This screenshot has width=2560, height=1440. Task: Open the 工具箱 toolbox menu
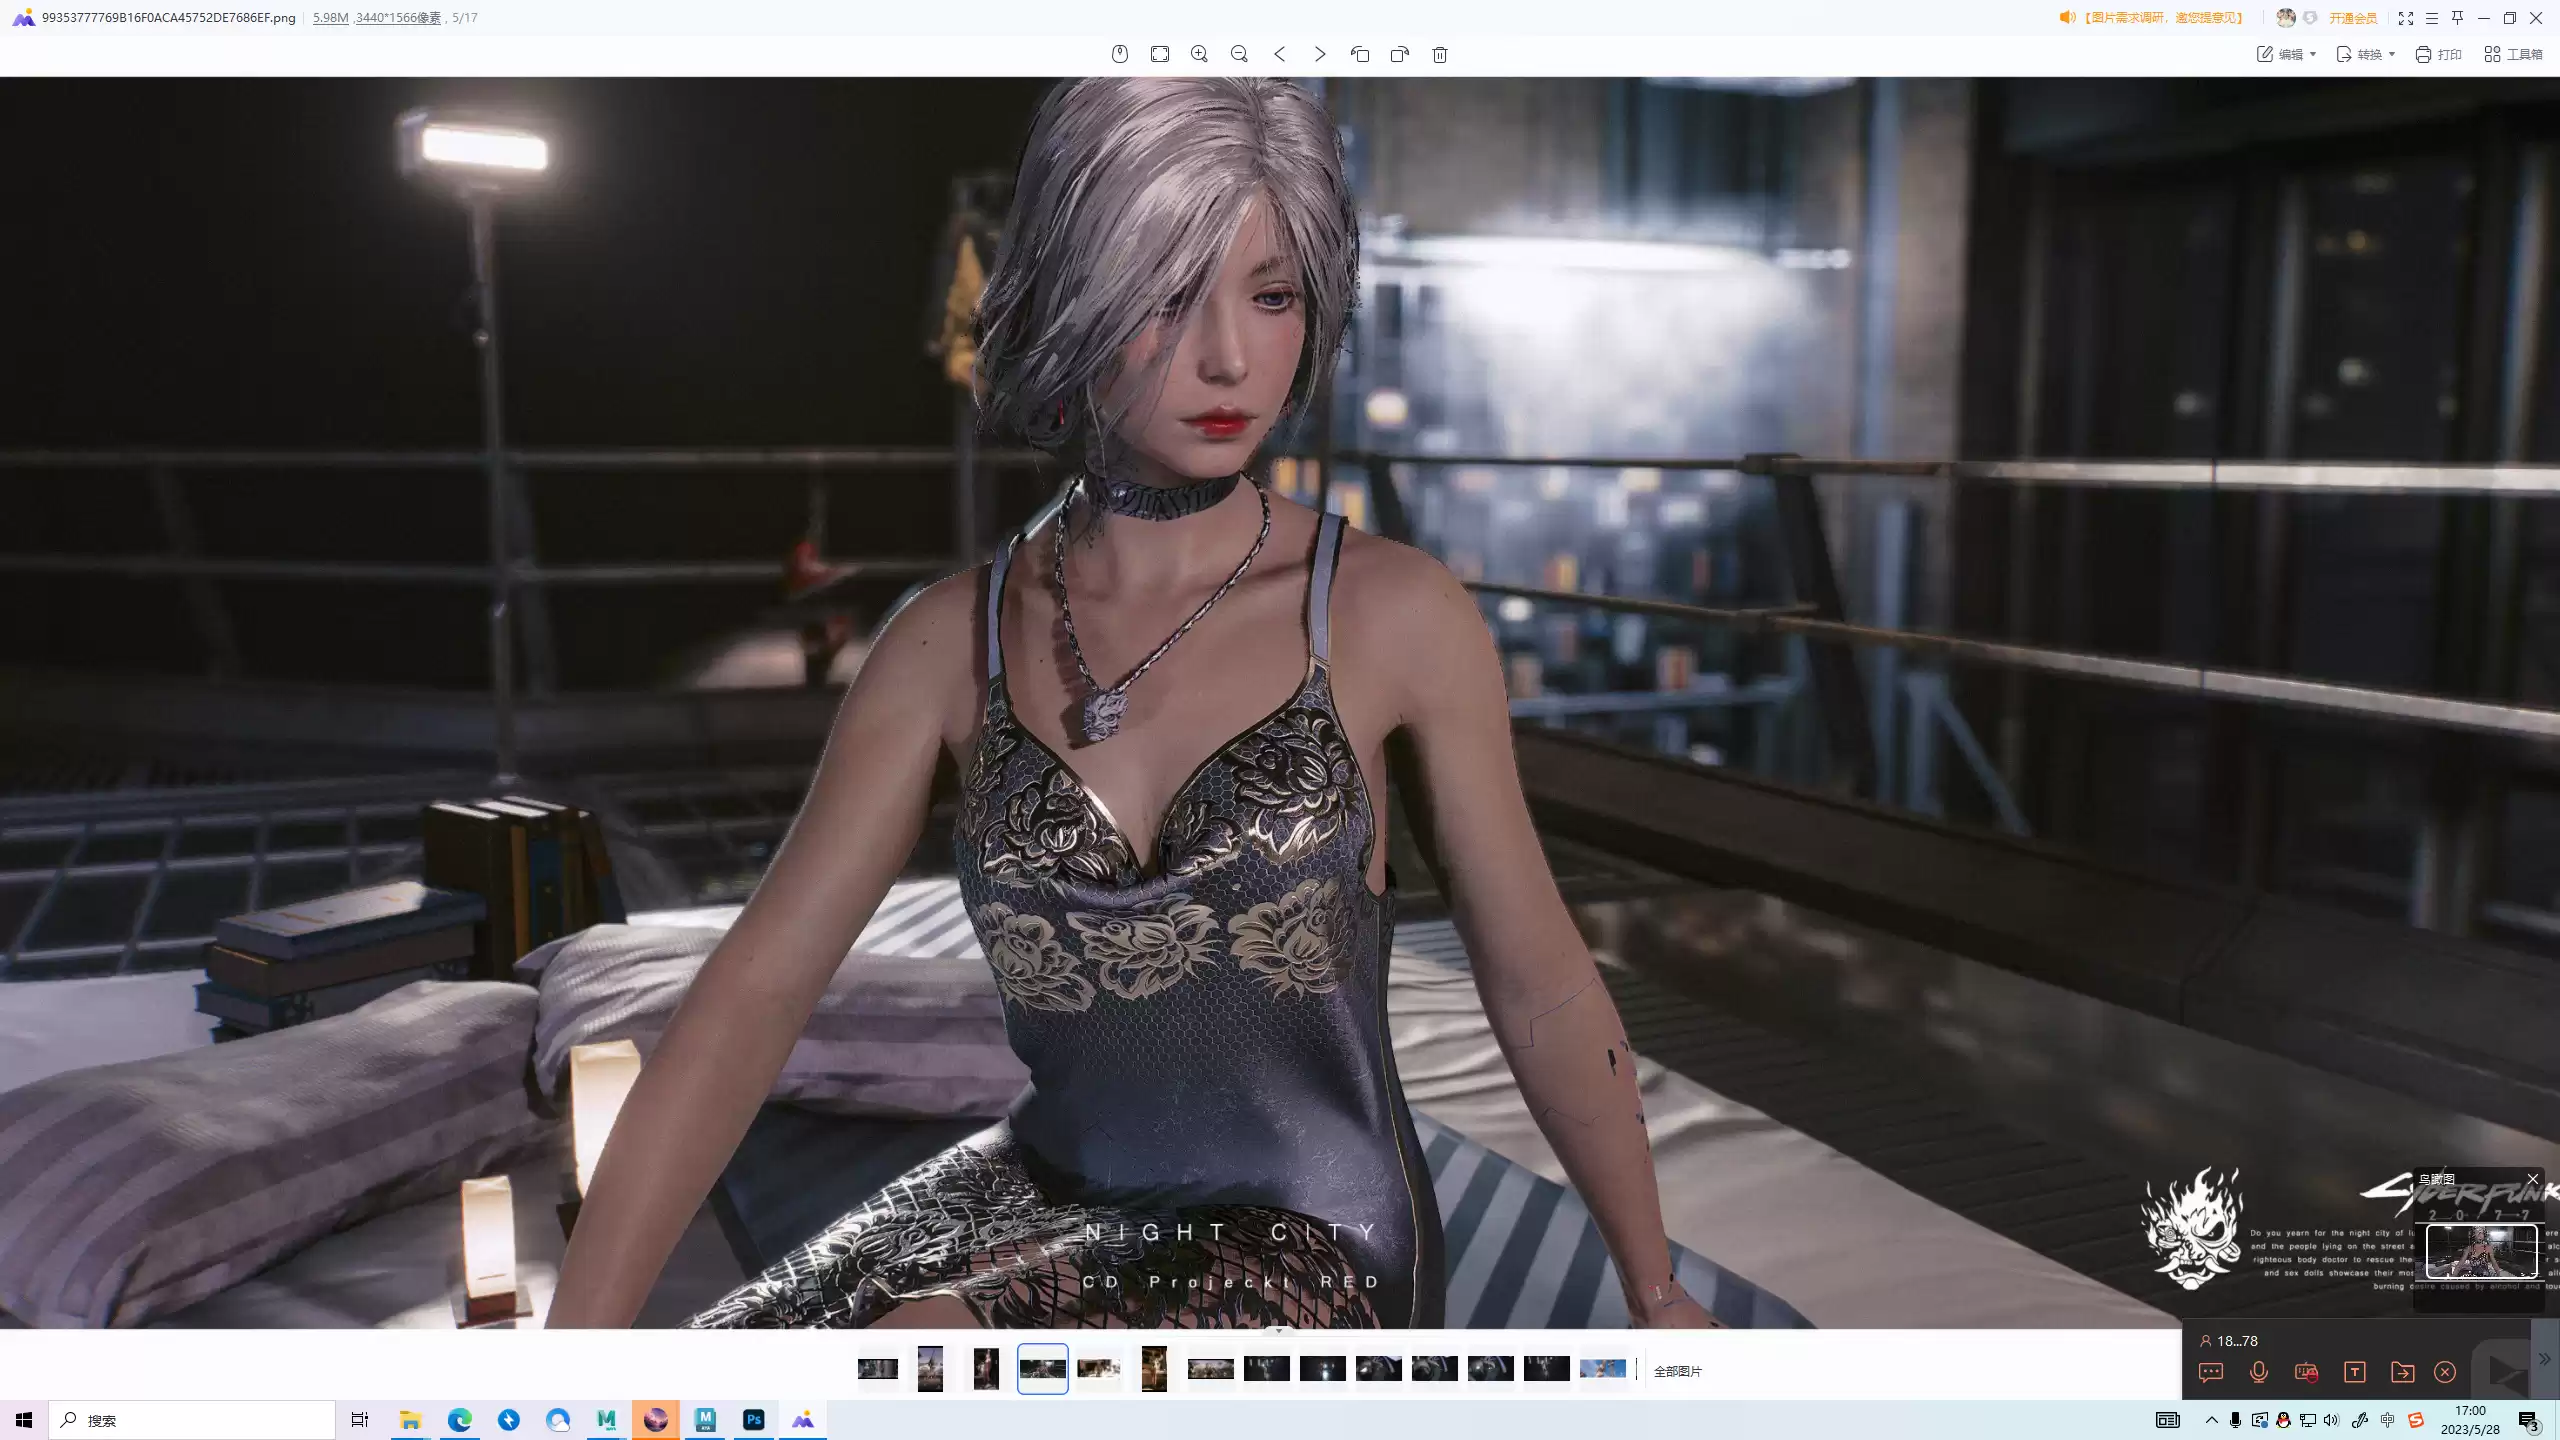(x=2513, y=54)
